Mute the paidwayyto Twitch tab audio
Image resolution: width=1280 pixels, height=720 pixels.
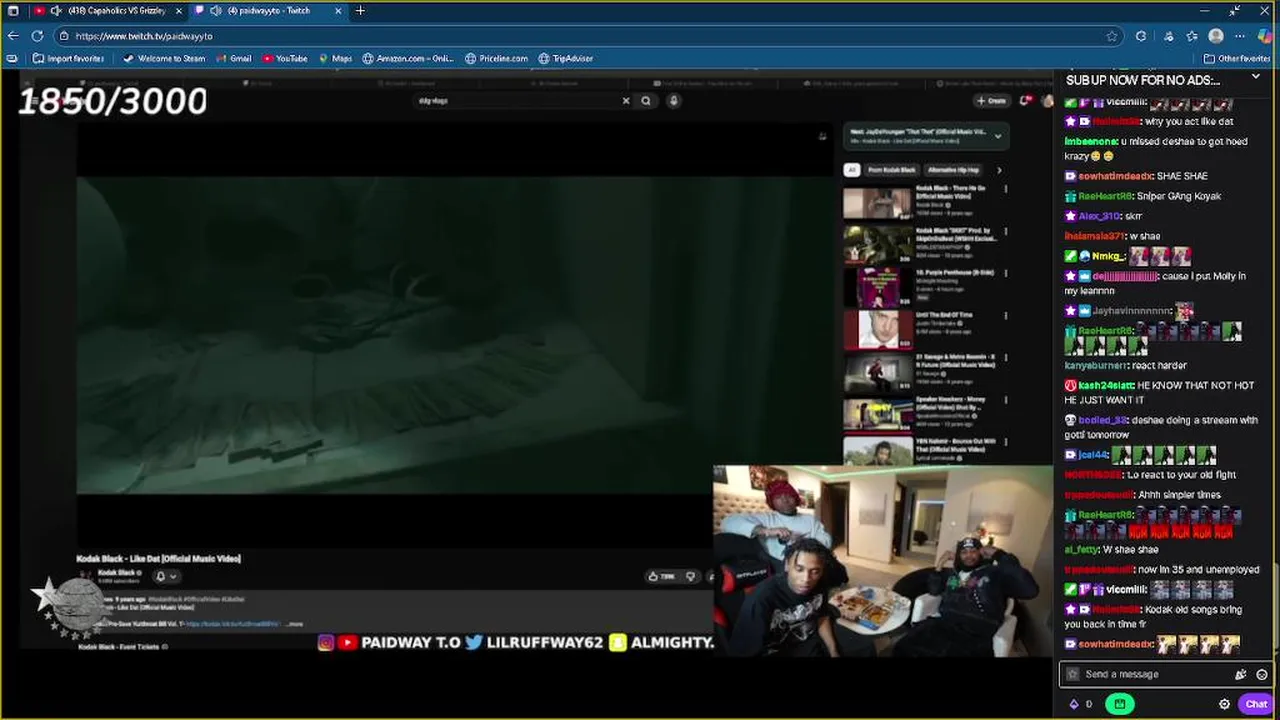click(x=215, y=11)
